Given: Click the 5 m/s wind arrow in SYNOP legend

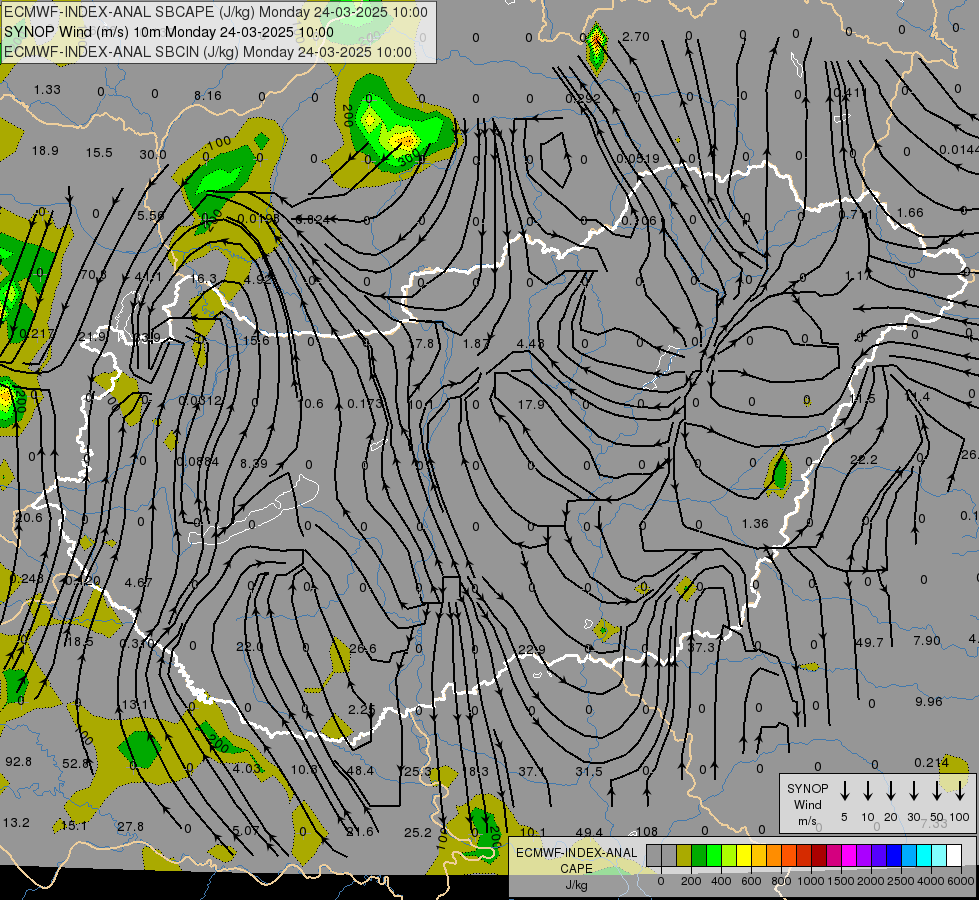Looking at the screenshot, I should 844,790.
